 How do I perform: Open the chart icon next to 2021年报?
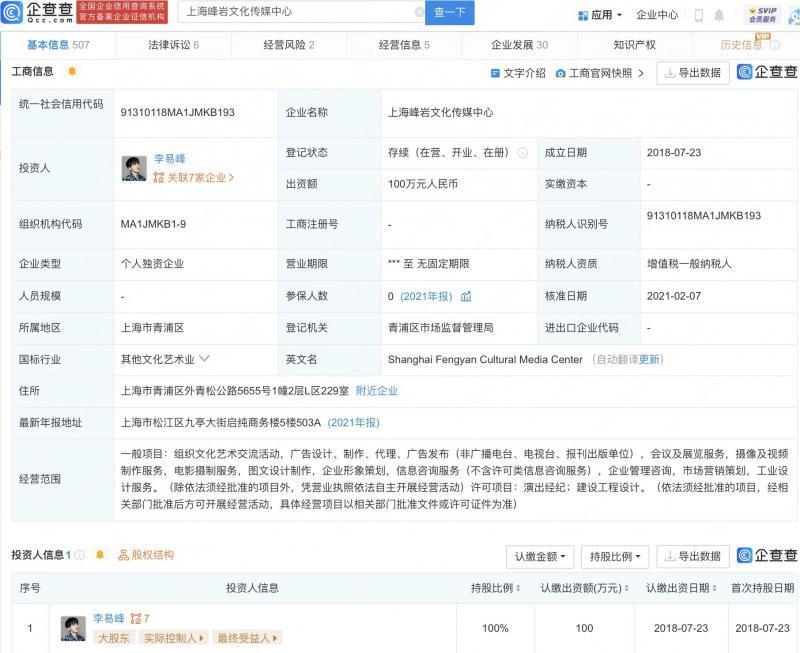click(x=466, y=297)
